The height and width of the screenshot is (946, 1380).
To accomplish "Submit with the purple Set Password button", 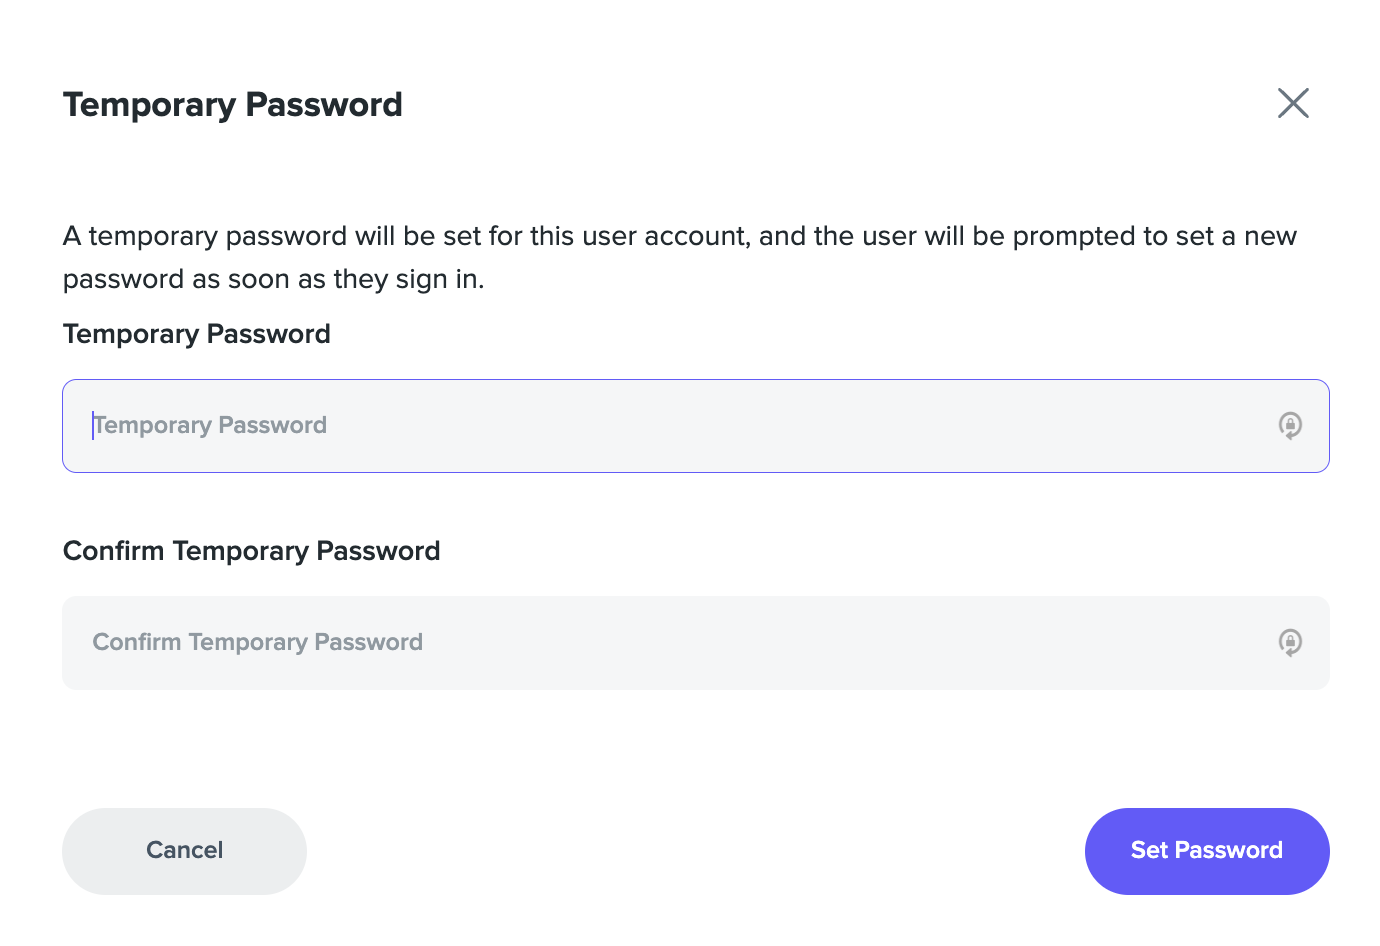I will pos(1207,851).
